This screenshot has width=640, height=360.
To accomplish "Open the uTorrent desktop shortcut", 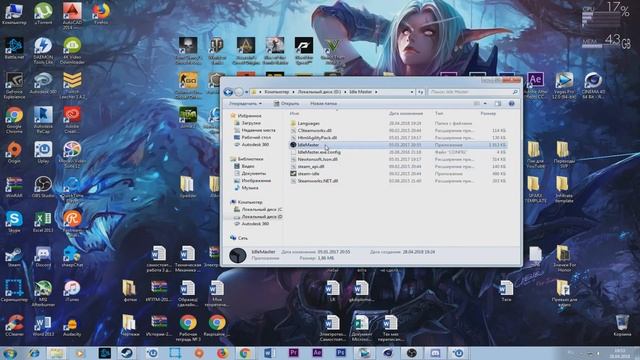I will click(x=43, y=13).
